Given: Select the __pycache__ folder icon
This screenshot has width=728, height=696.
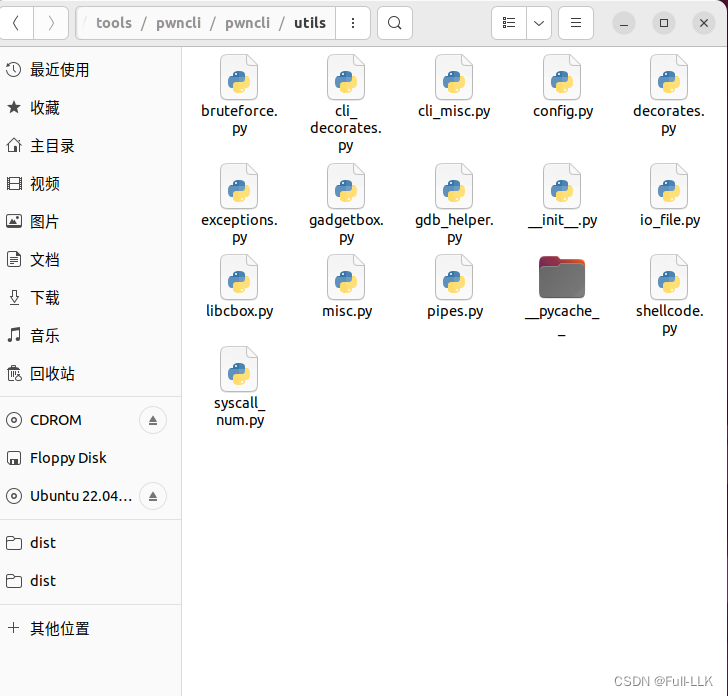Looking at the screenshot, I should 562,277.
